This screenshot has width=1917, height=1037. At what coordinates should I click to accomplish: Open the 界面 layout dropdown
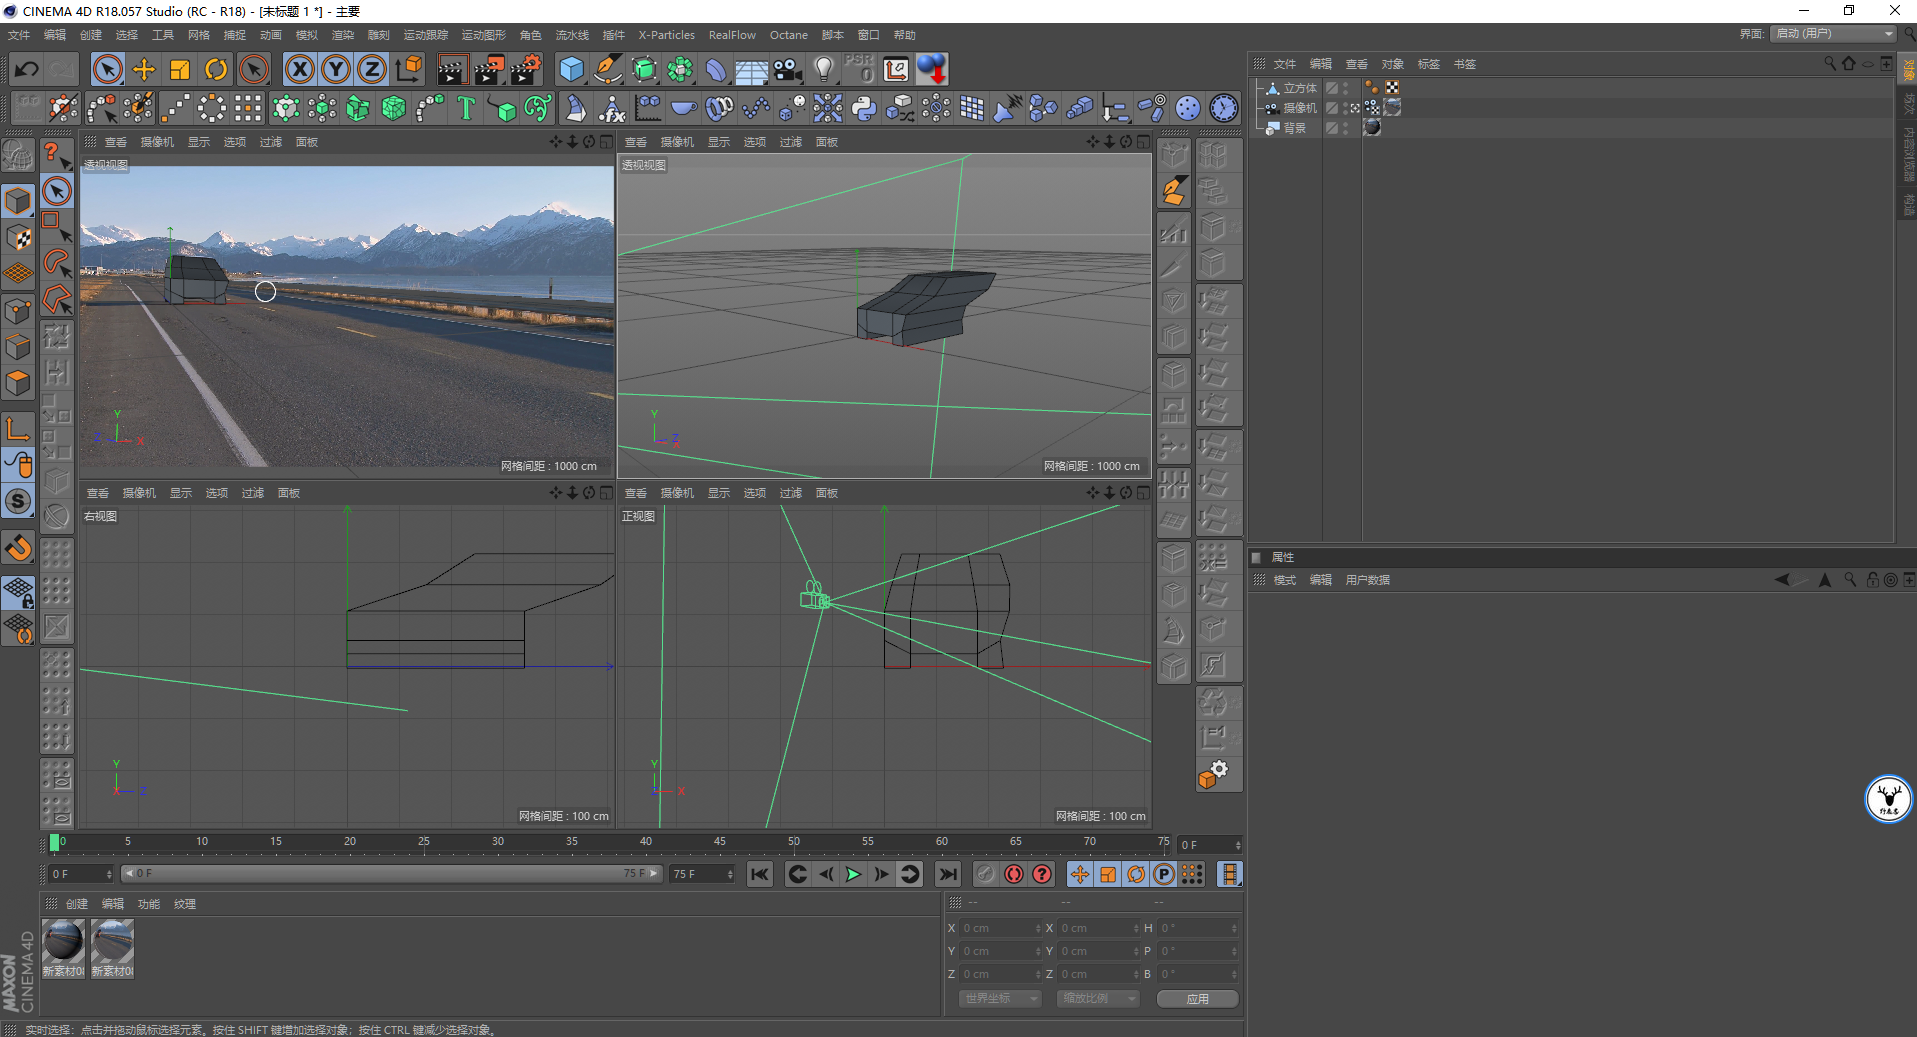(1833, 34)
